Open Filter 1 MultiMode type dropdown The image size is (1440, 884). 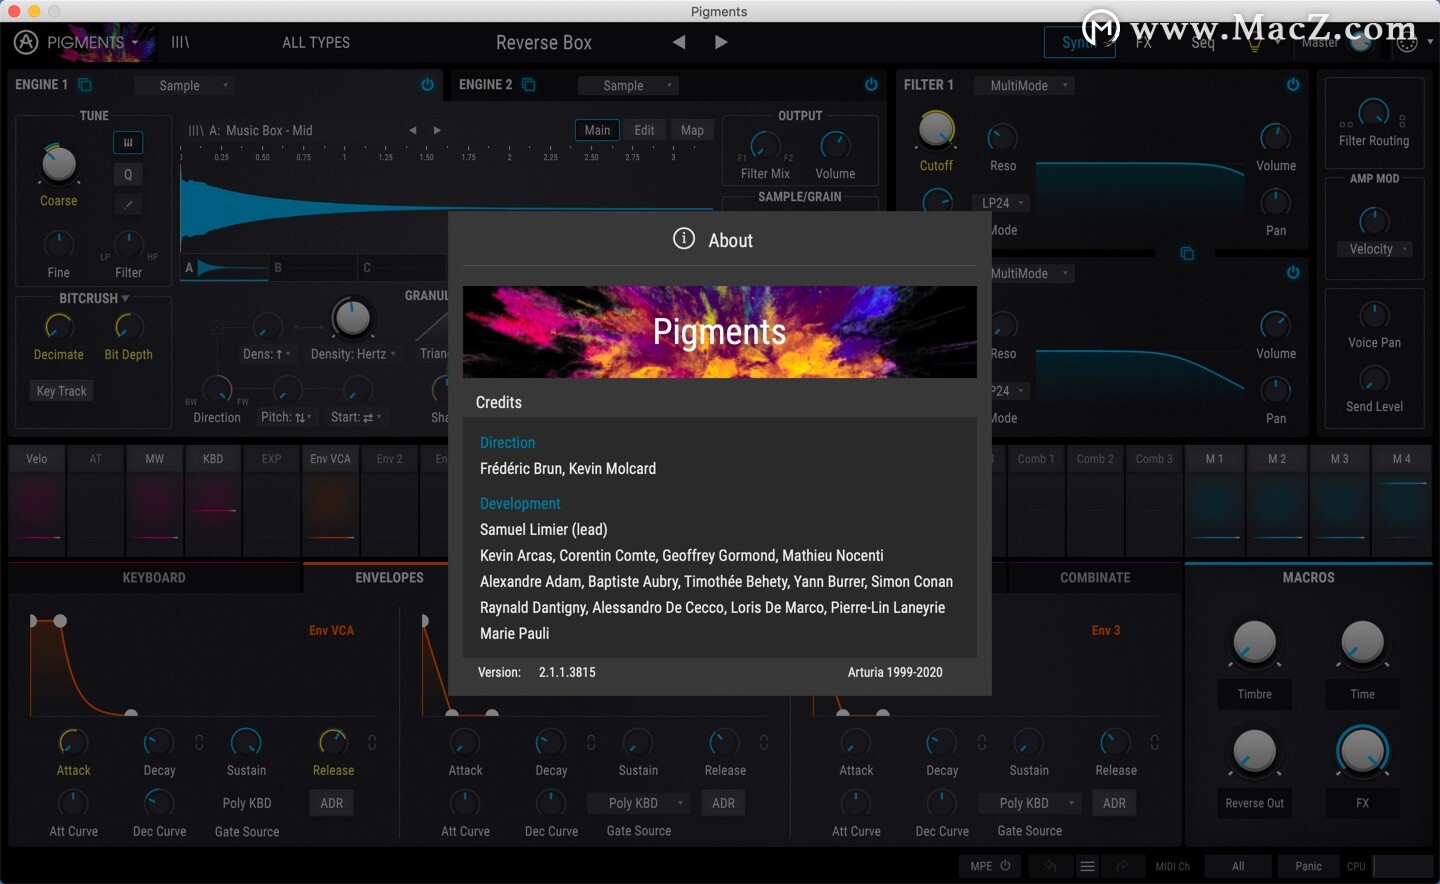coord(1024,85)
